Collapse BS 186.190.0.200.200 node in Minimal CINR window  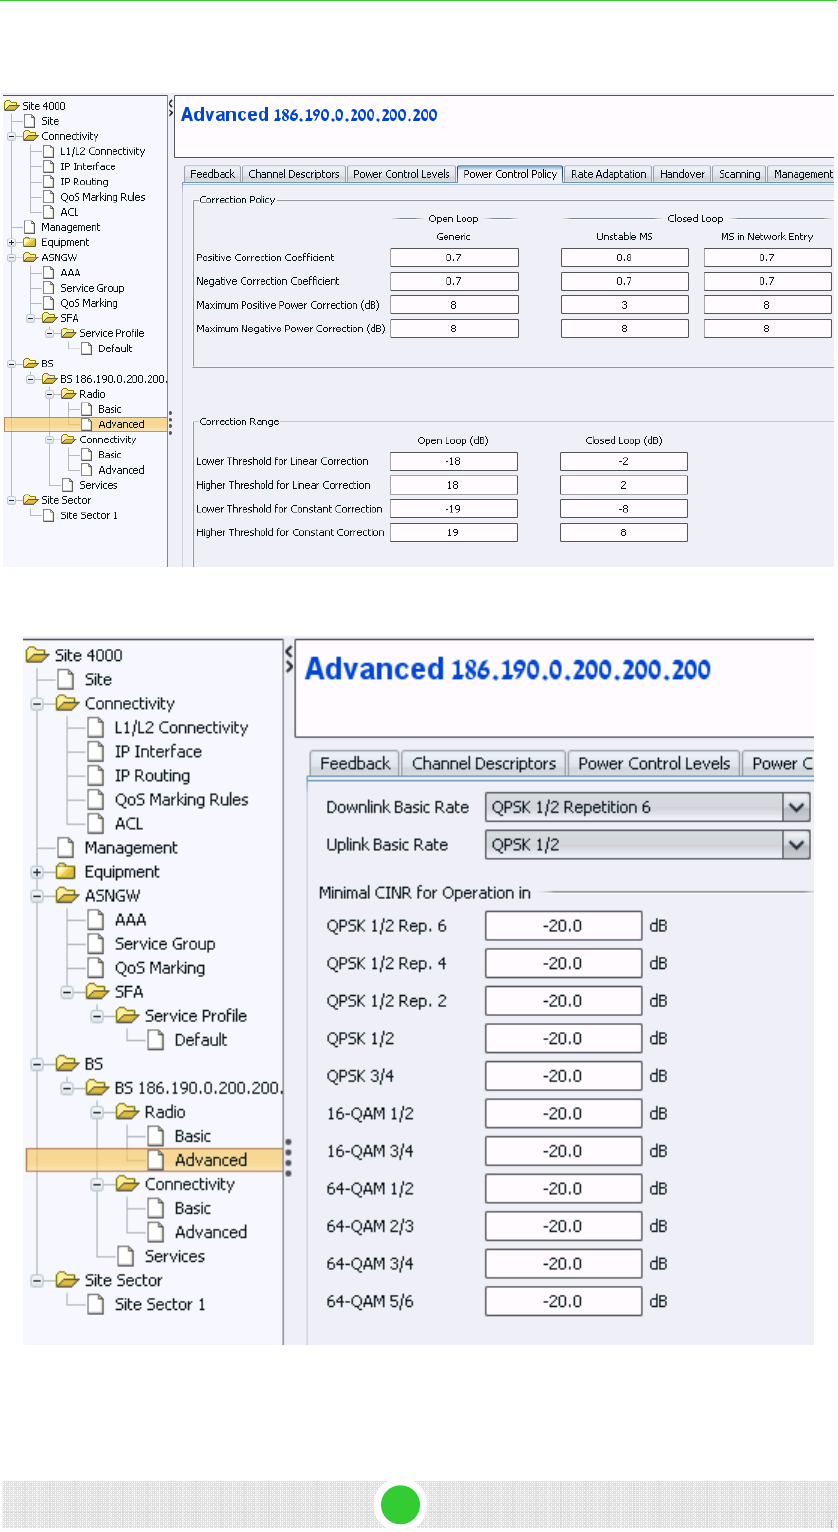(67, 1088)
